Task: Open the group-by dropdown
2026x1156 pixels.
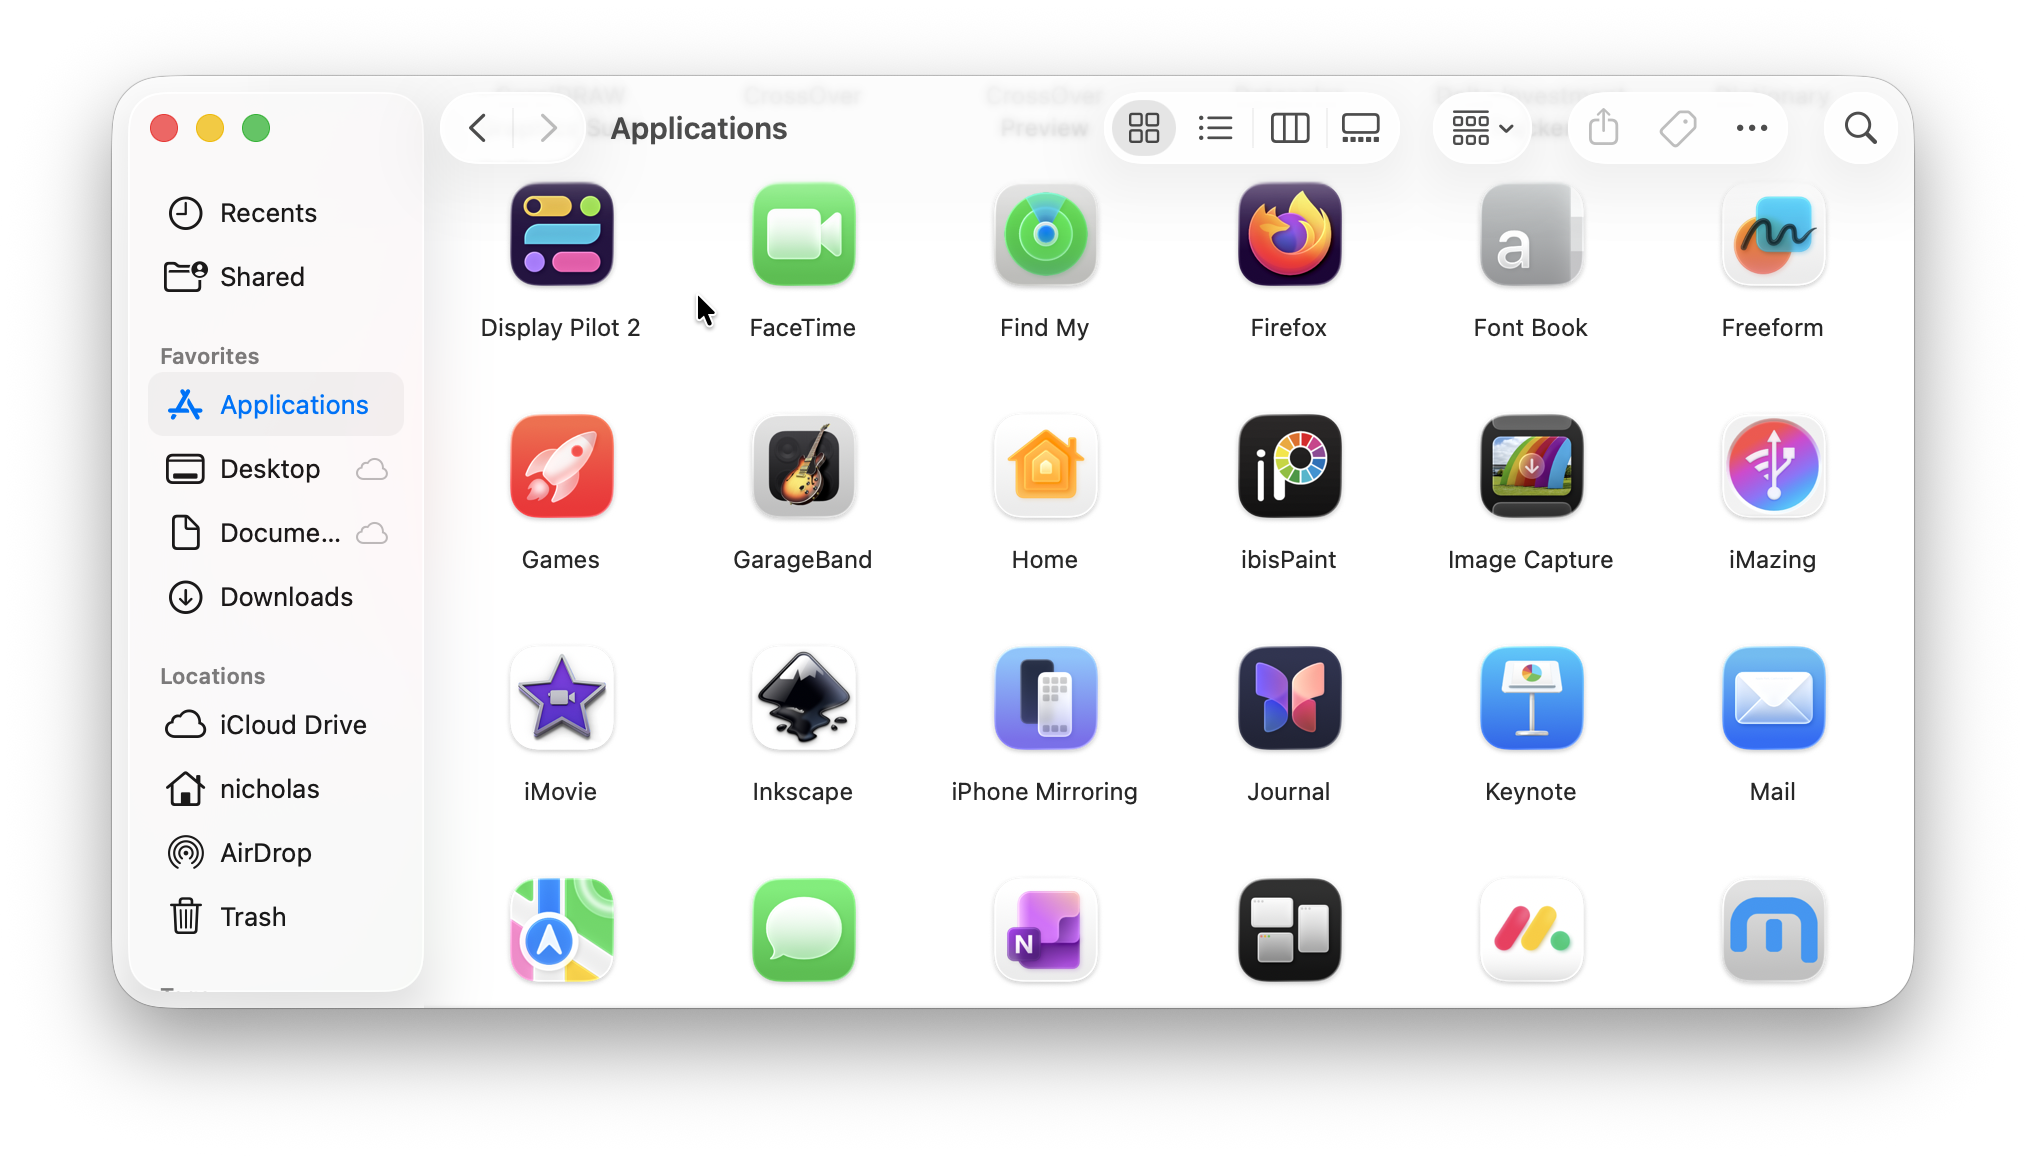Action: (x=1482, y=128)
